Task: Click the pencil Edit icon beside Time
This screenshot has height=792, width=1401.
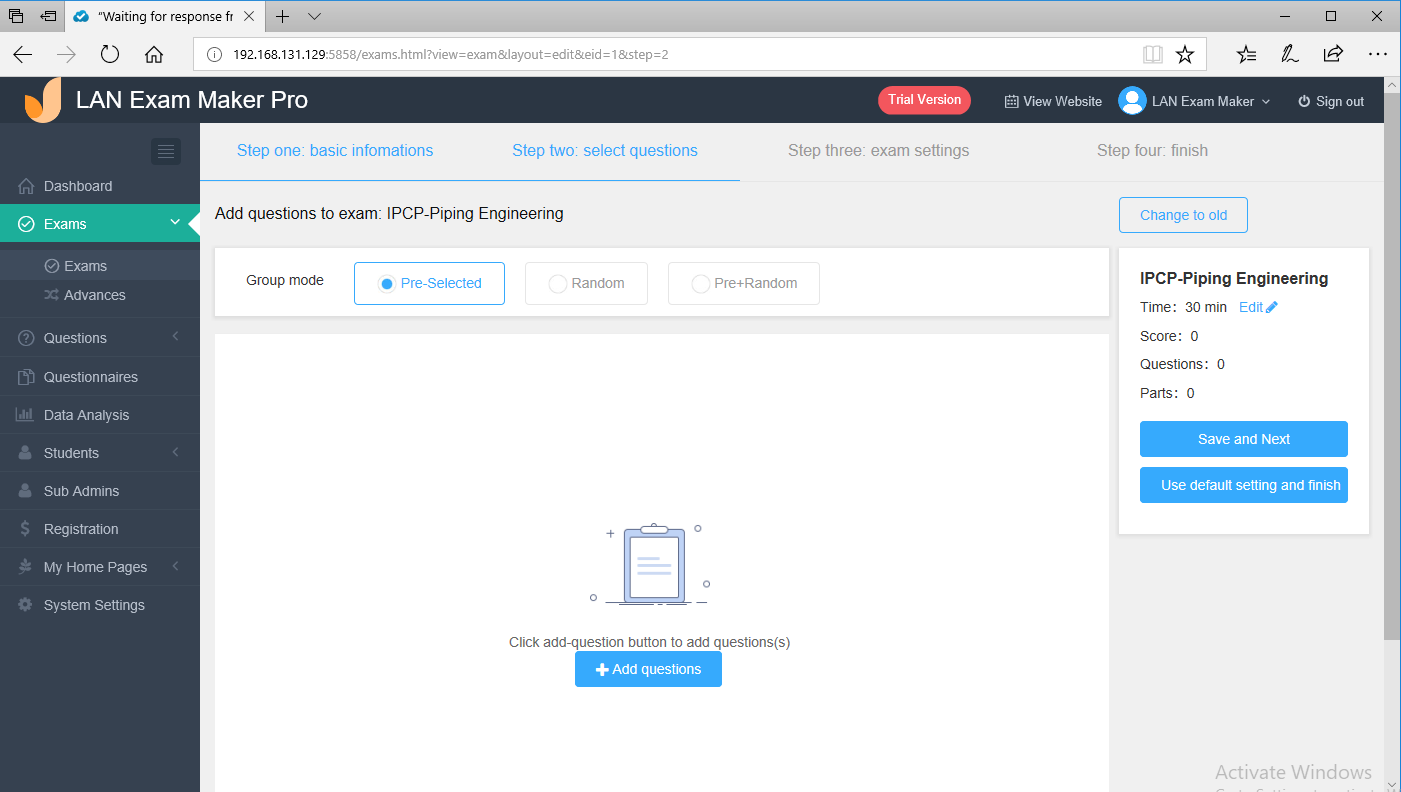Action: 1272,307
